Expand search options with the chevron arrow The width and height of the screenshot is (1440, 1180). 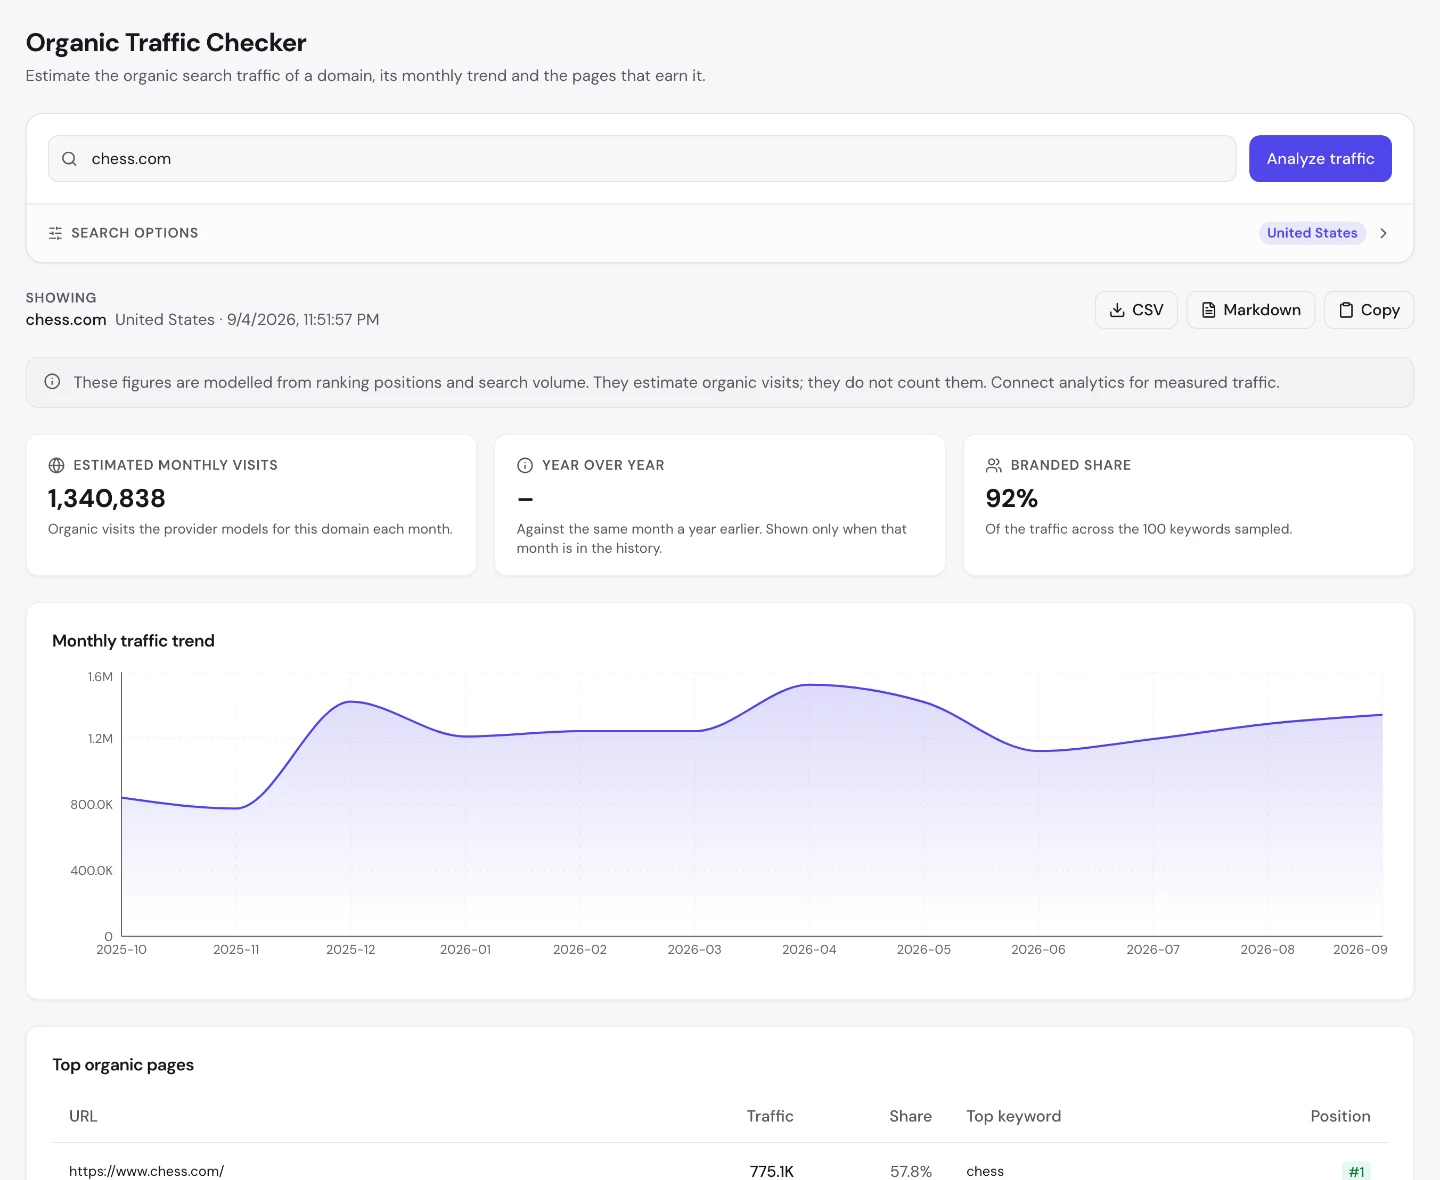1384,233
